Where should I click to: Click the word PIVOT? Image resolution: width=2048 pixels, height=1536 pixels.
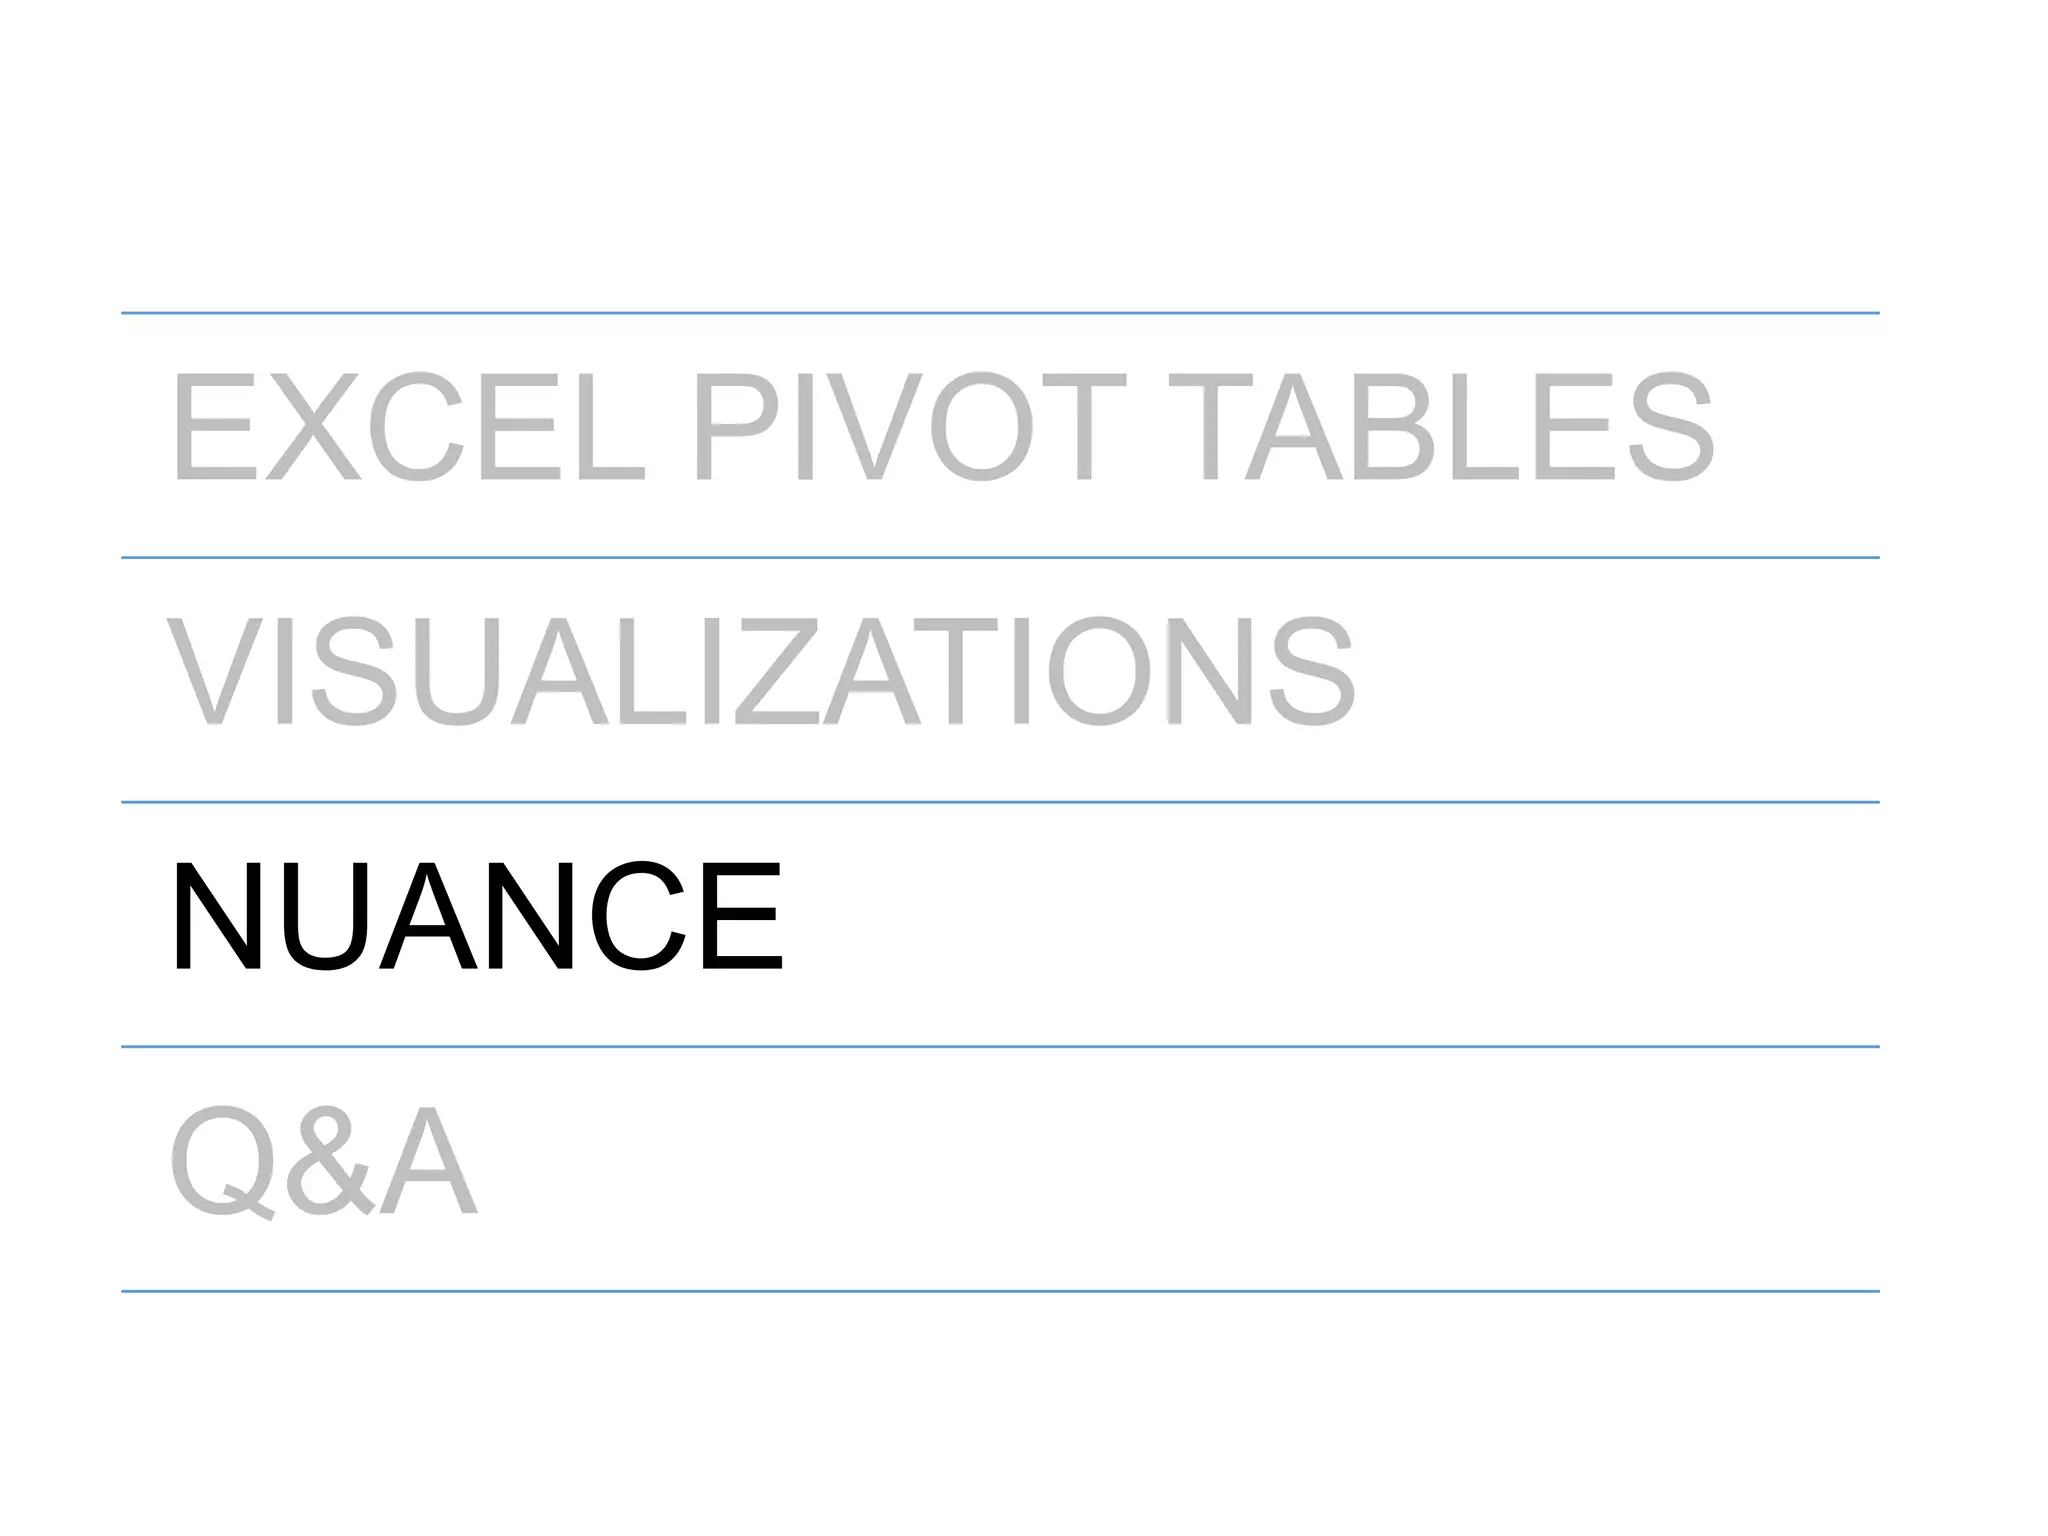(x=908, y=427)
